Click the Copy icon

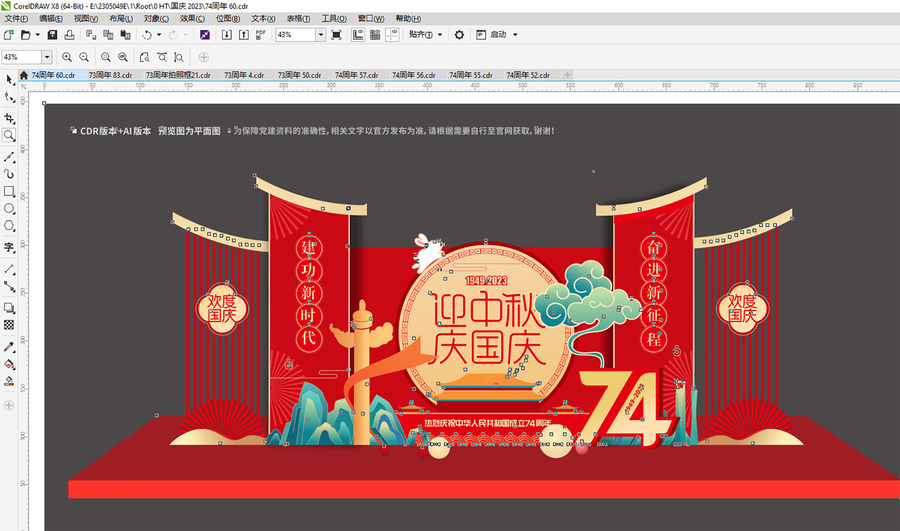(x=108, y=35)
